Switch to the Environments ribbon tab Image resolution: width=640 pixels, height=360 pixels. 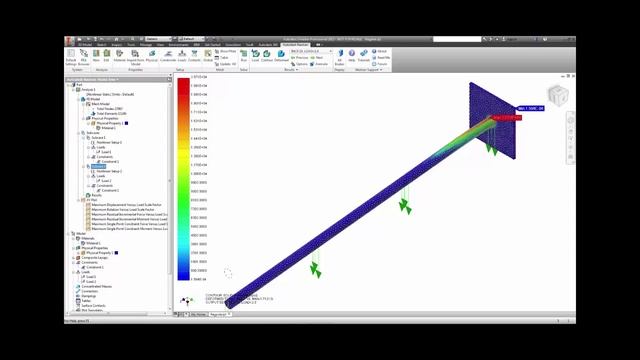pyautogui.click(x=179, y=44)
